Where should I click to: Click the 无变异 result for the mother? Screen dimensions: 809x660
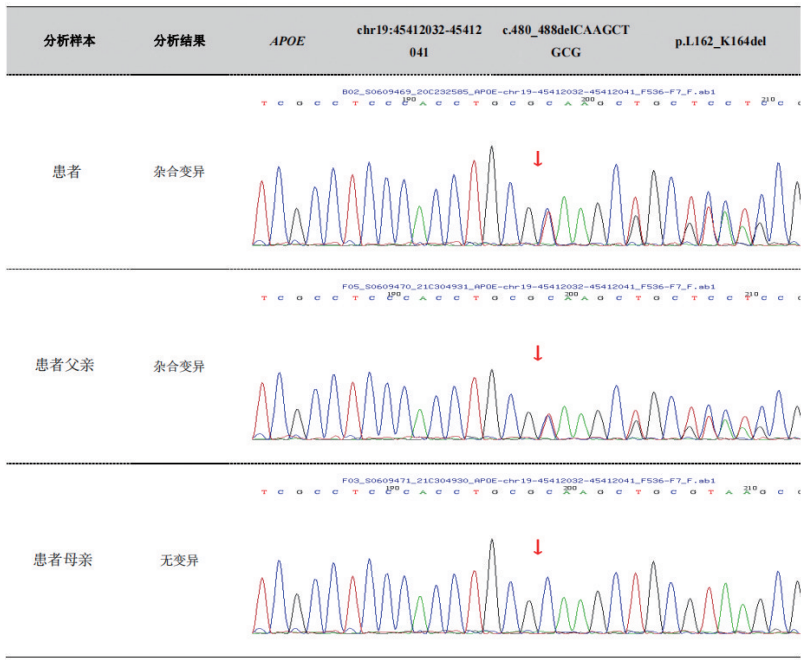click(x=180, y=560)
